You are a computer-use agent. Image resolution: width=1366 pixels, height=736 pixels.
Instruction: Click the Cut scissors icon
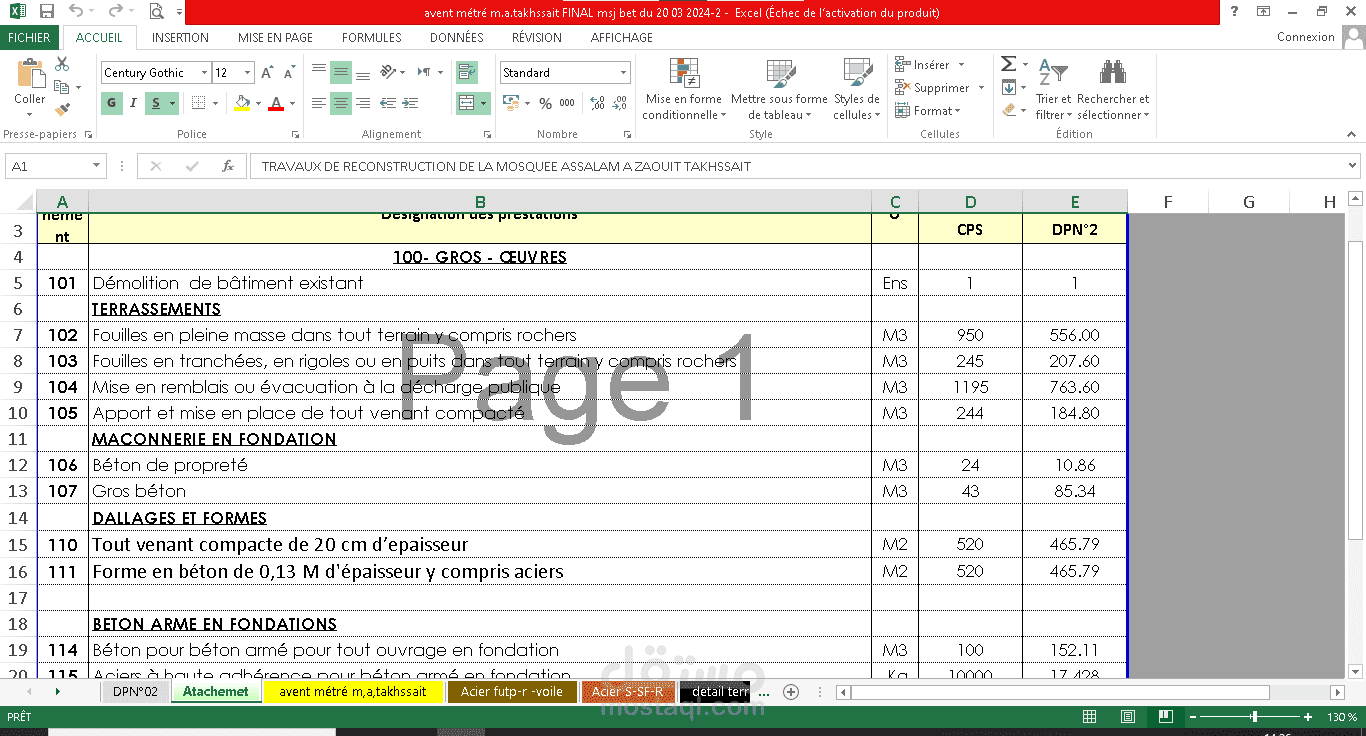click(x=62, y=64)
